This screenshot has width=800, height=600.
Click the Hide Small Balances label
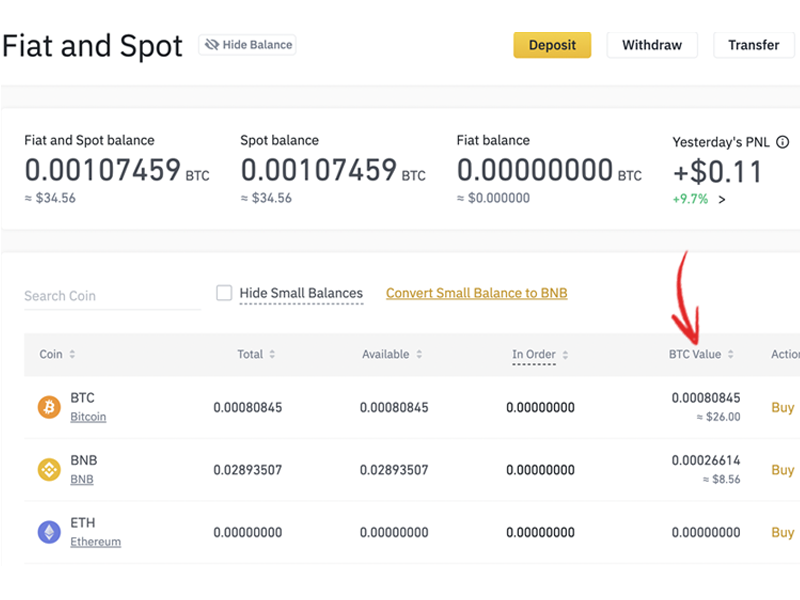(x=301, y=293)
